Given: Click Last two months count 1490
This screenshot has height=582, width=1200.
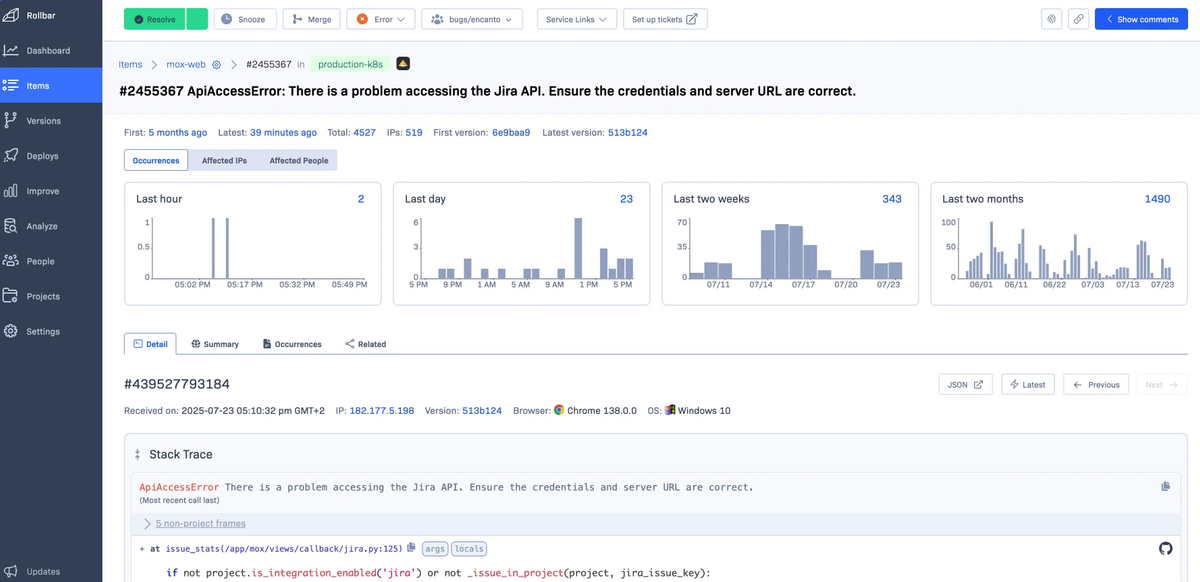Looking at the screenshot, I should 1157,199.
